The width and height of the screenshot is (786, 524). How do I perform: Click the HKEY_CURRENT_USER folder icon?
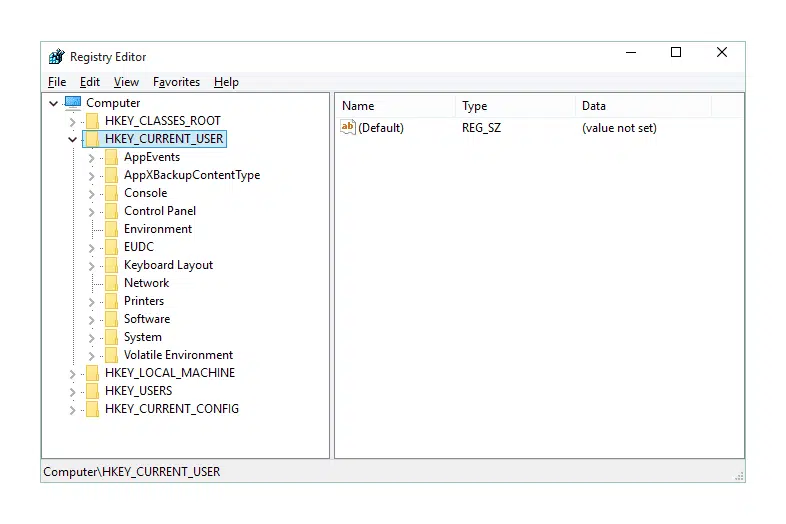click(92, 139)
